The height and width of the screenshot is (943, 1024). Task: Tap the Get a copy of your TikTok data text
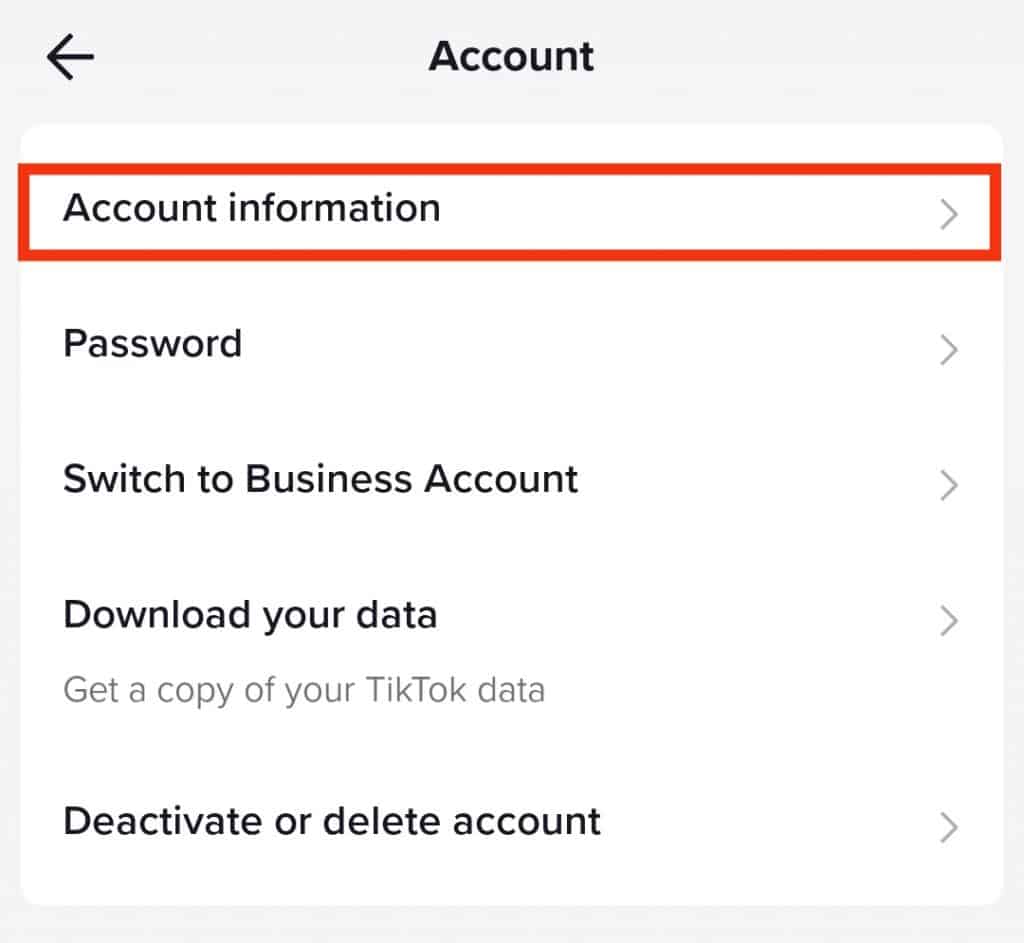305,690
